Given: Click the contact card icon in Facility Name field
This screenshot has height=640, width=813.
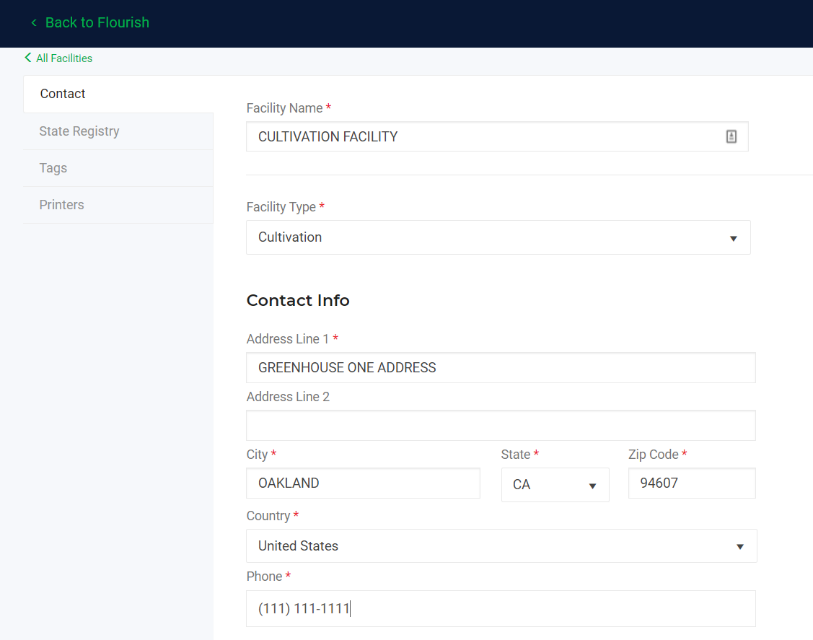Looking at the screenshot, I should 731,136.
